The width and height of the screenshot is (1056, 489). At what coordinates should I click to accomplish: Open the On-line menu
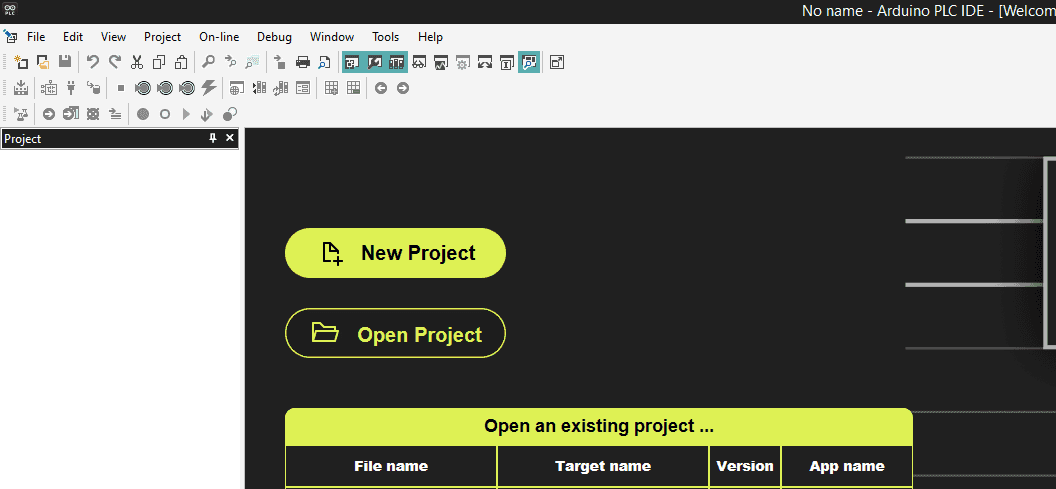pyautogui.click(x=219, y=37)
